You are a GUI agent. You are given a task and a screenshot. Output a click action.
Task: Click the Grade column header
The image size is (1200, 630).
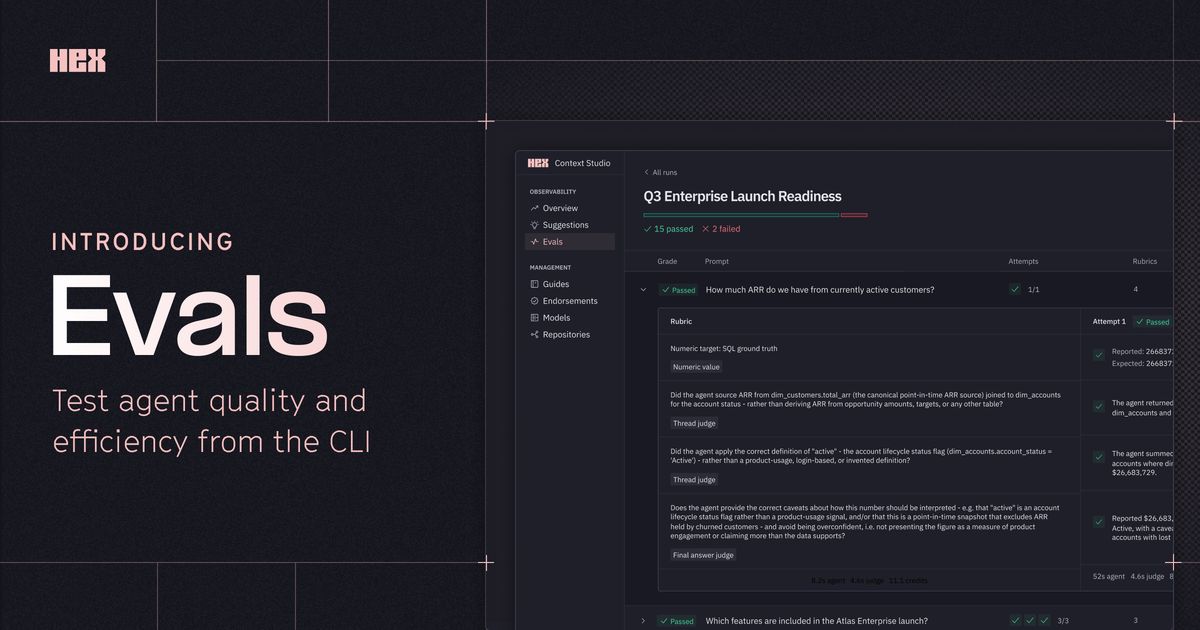(667, 262)
